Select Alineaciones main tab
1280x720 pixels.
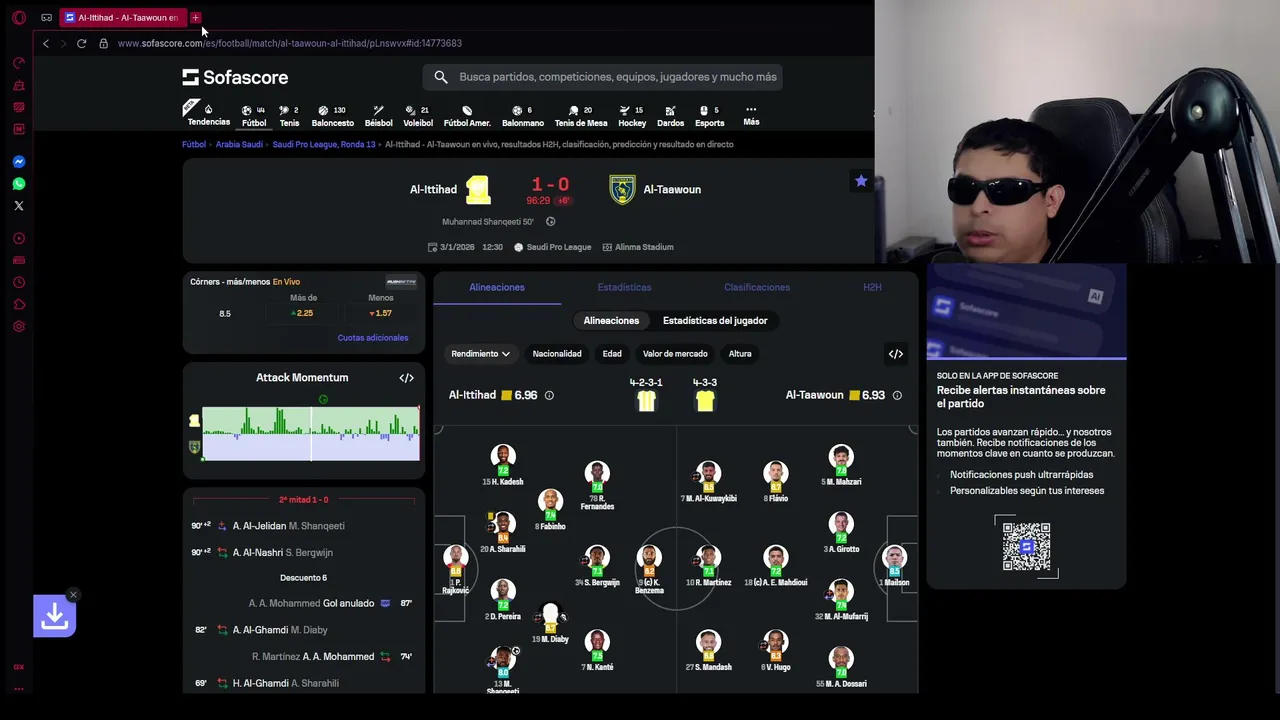click(x=497, y=287)
